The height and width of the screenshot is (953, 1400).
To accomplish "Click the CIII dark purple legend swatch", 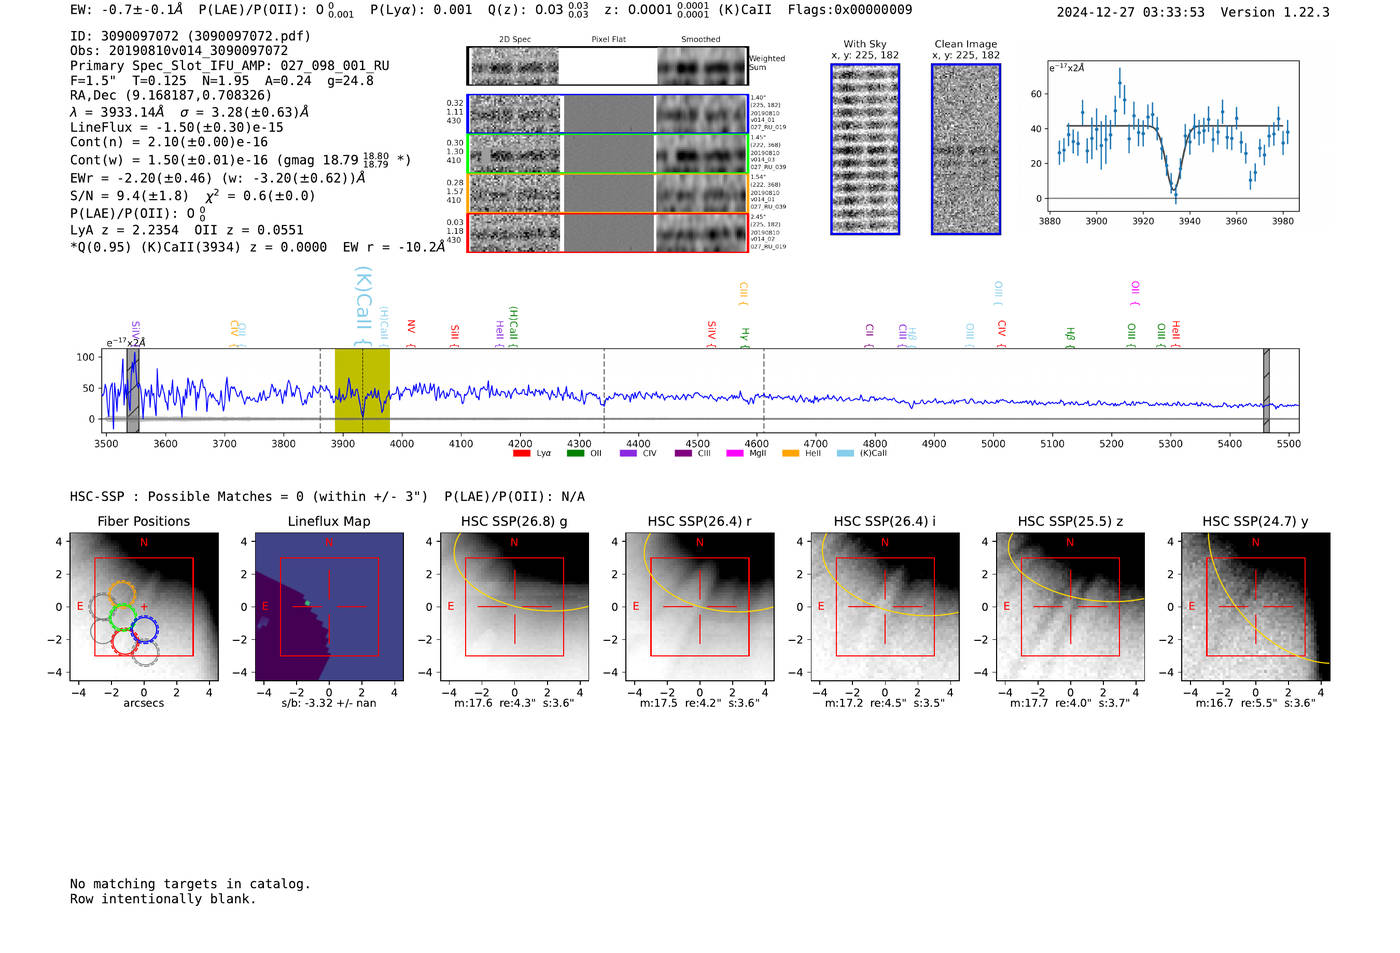I will coord(683,453).
